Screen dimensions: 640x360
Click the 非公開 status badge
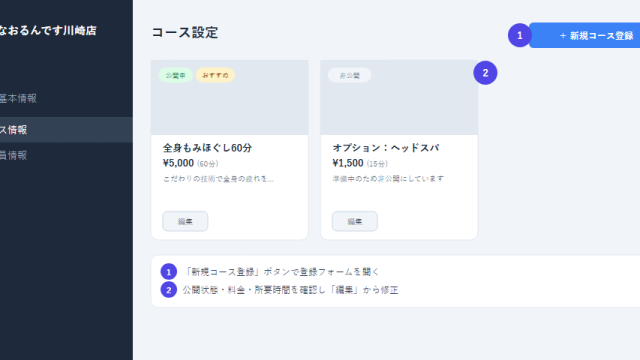click(x=350, y=76)
